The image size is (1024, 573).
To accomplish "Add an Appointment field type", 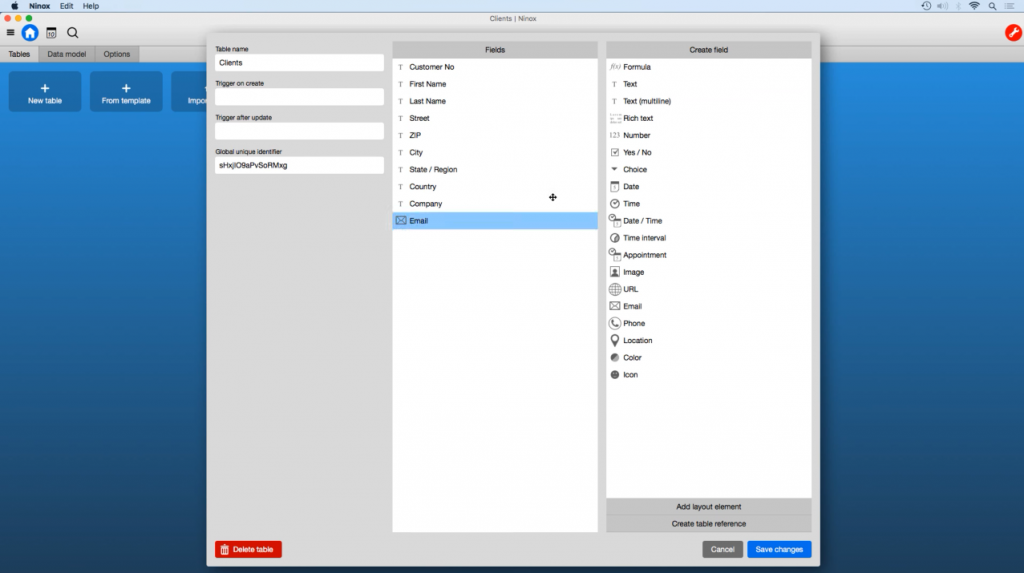I will pos(644,255).
